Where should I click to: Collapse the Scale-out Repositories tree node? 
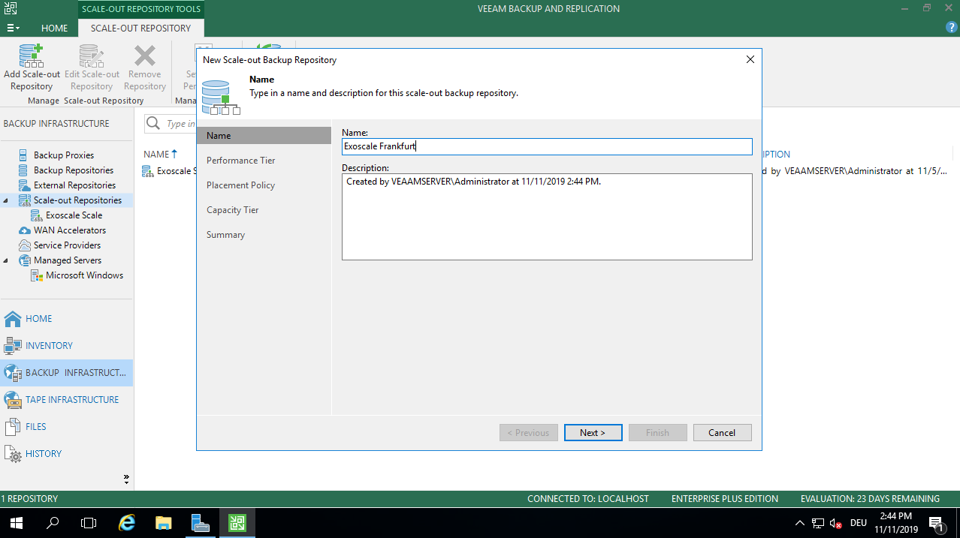tap(7, 201)
